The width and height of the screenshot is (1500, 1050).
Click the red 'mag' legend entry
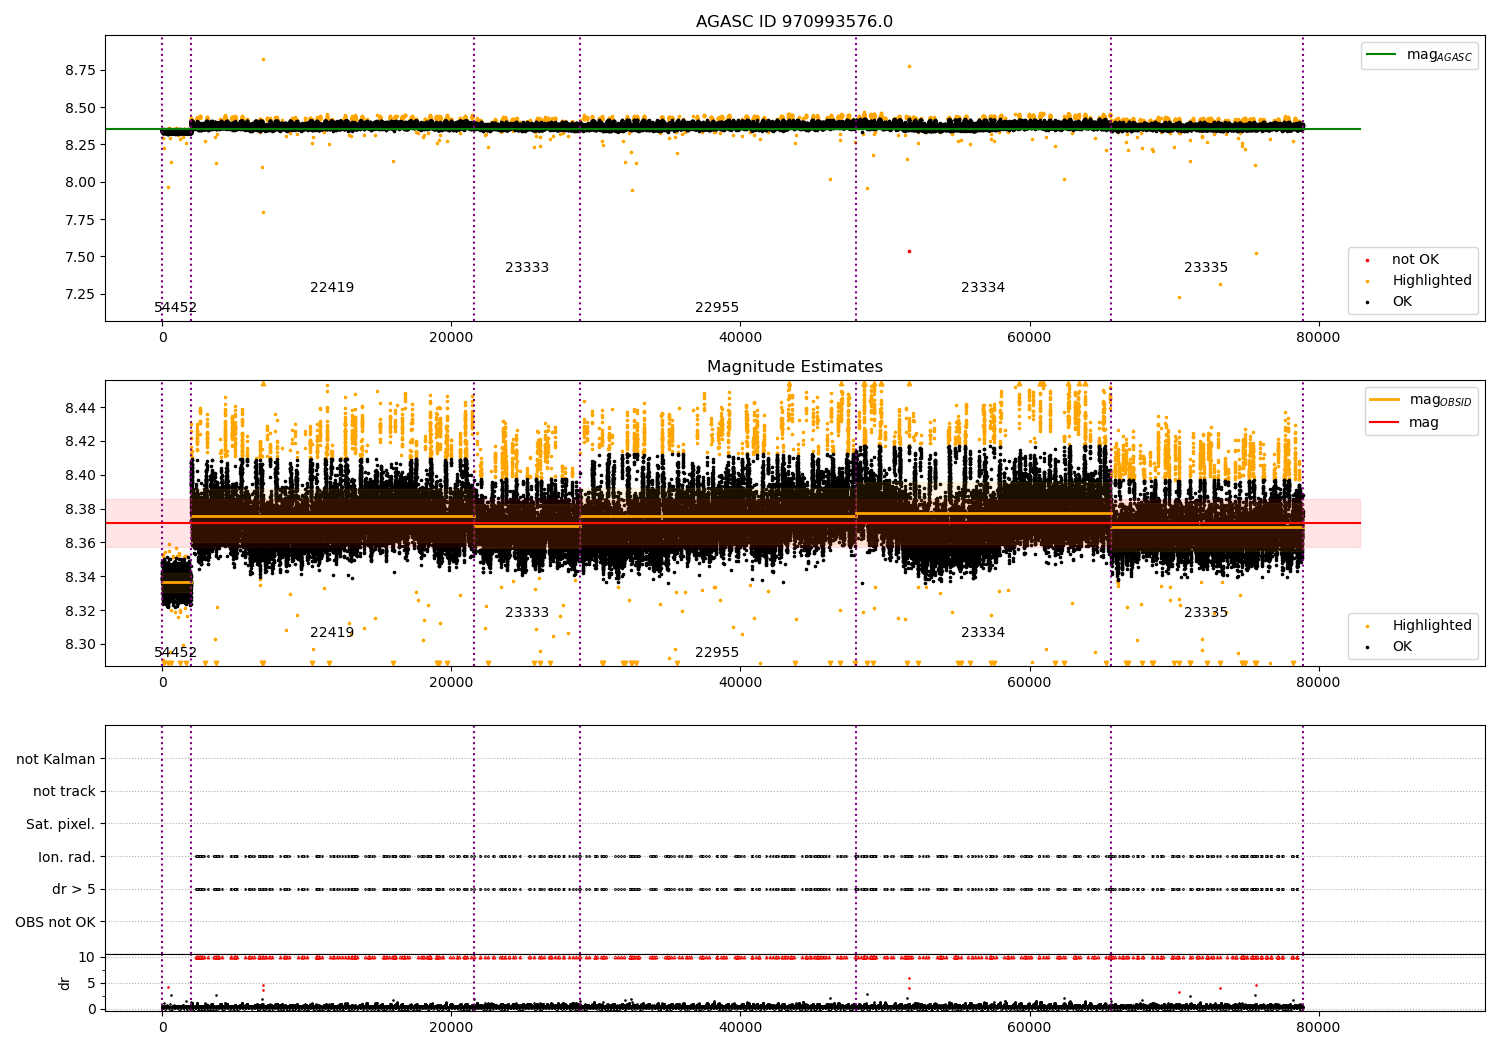(x=1385, y=423)
